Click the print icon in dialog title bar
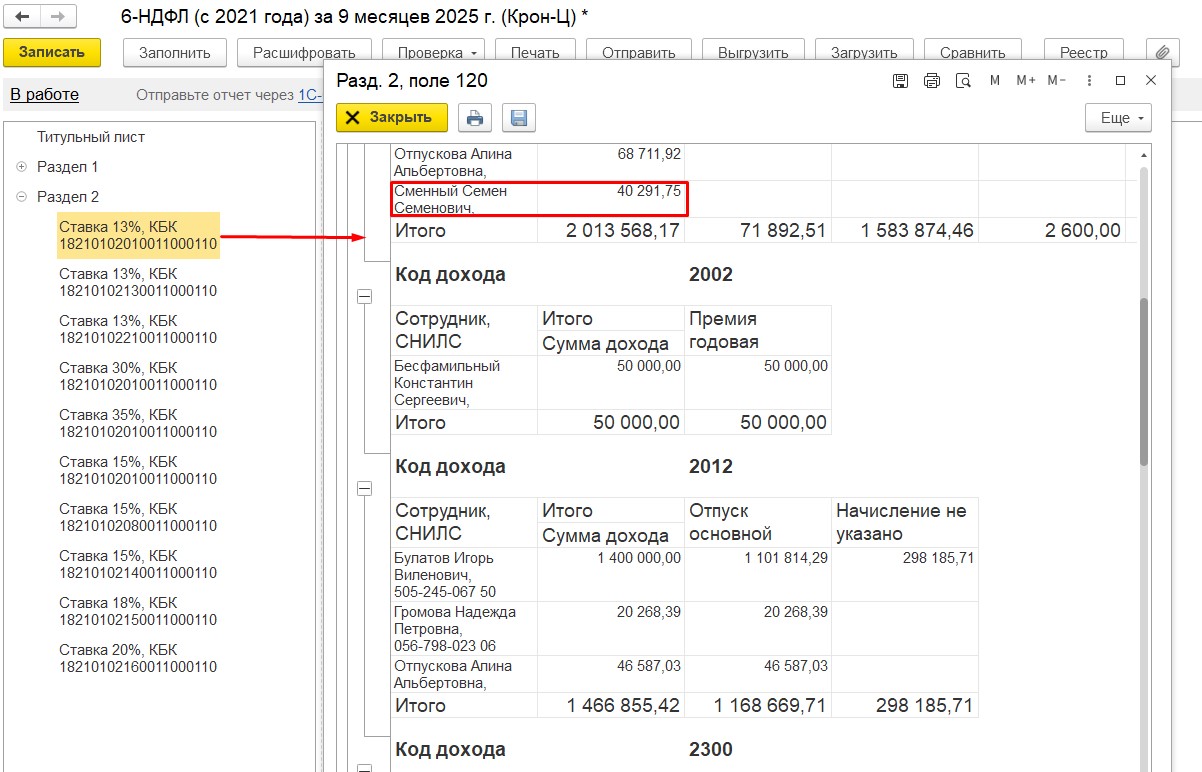Viewport: 1202px width, 772px height. point(932,81)
